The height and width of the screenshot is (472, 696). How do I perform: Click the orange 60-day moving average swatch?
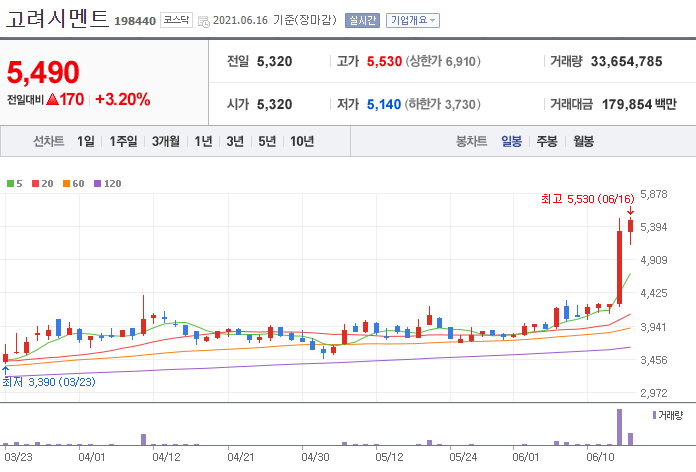click(67, 183)
